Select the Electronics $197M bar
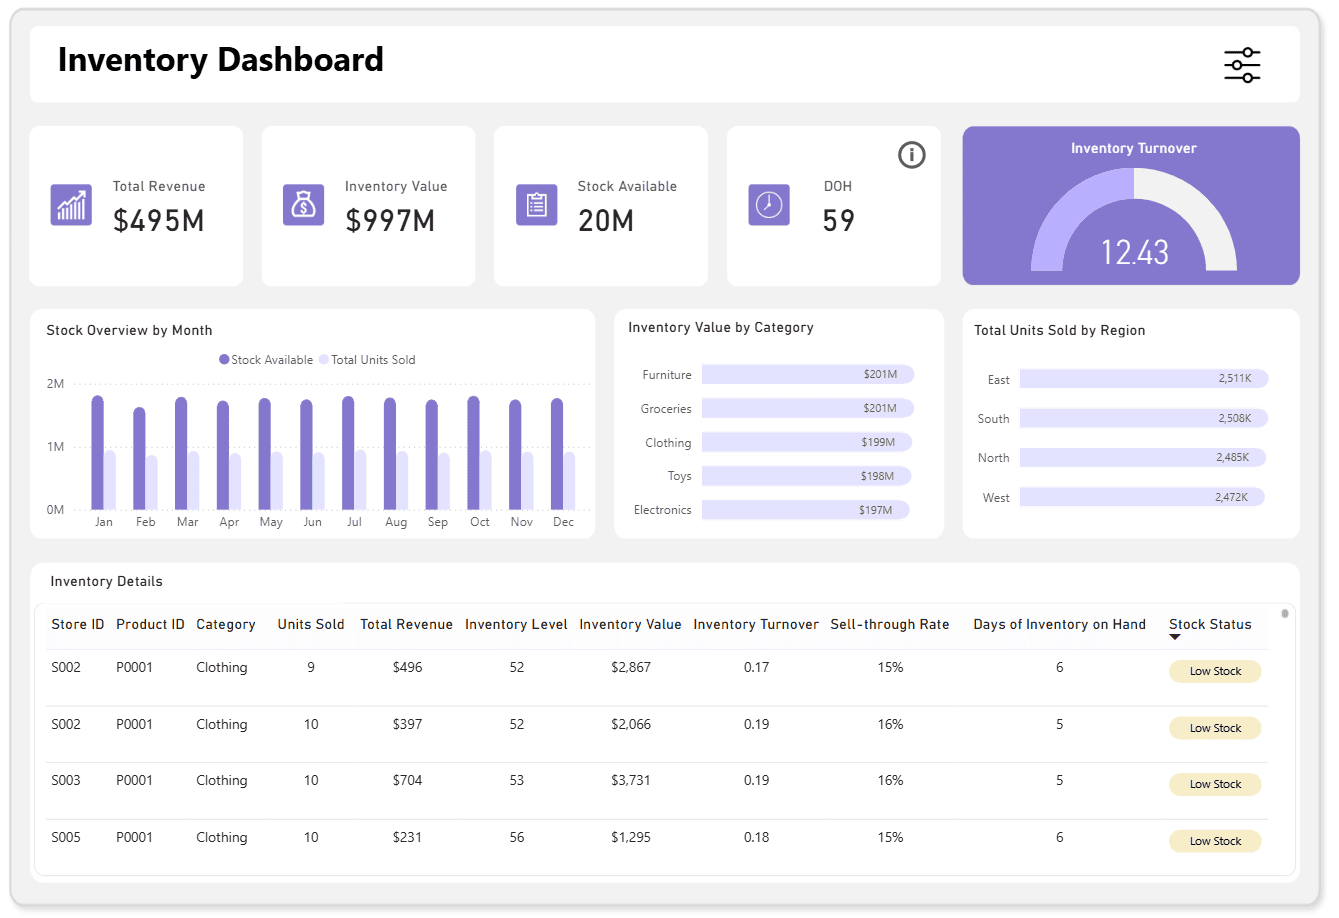Viewport: 1339px width, 918px height. click(804, 510)
